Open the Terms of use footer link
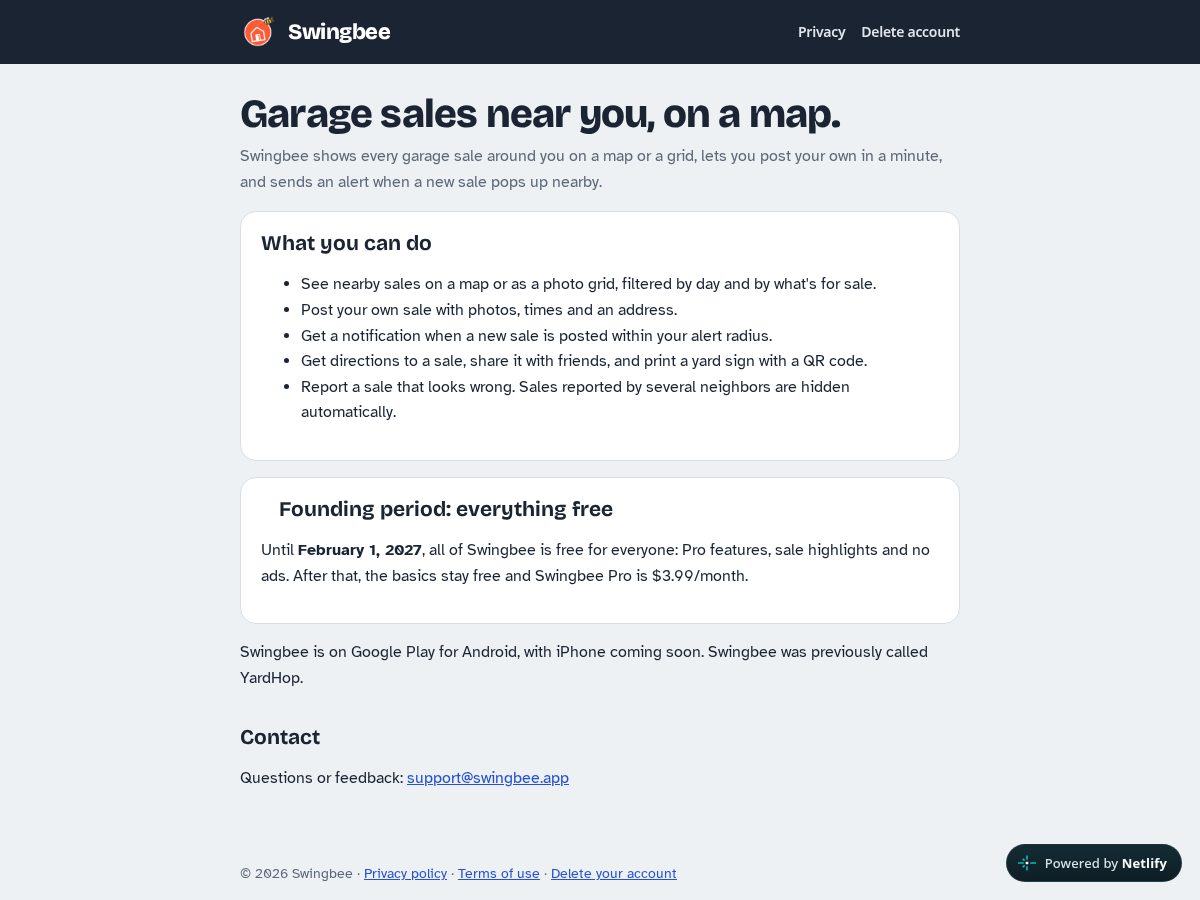Viewport: 1200px width, 900px height. tap(499, 873)
